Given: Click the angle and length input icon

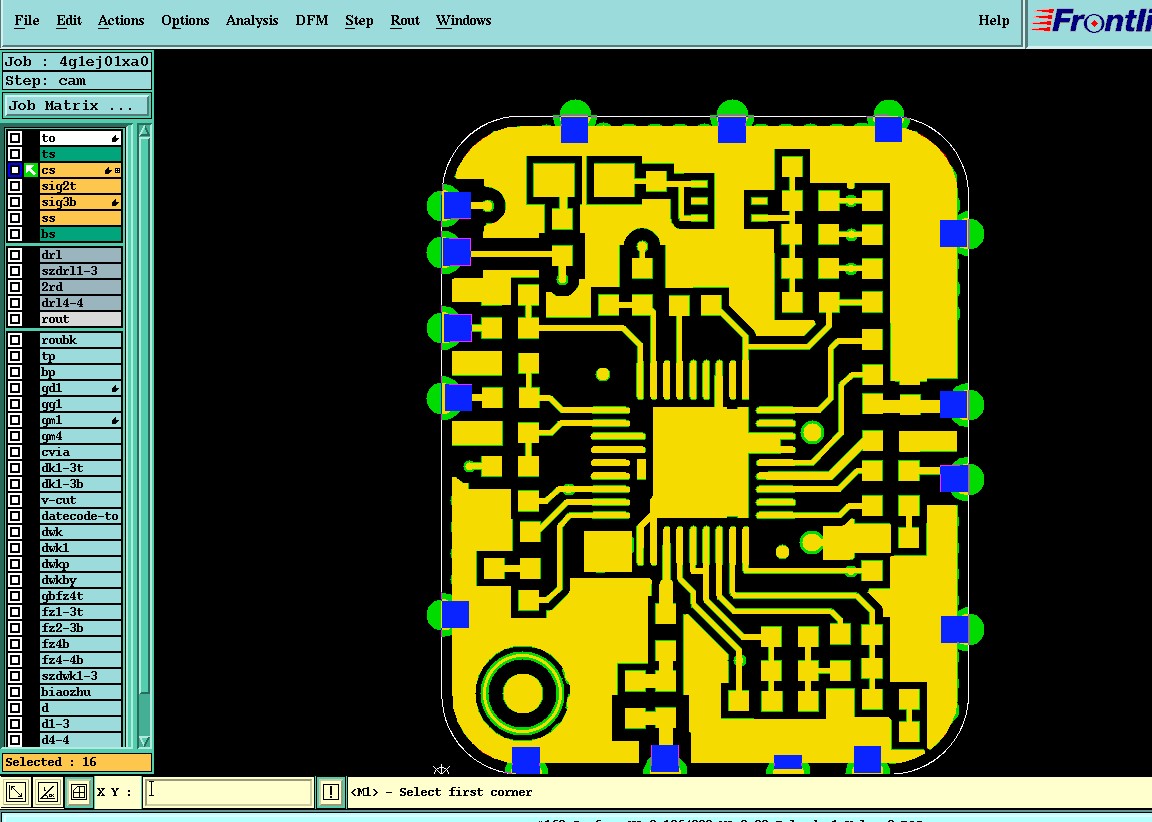Looking at the screenshot, I should click(47, 792).
